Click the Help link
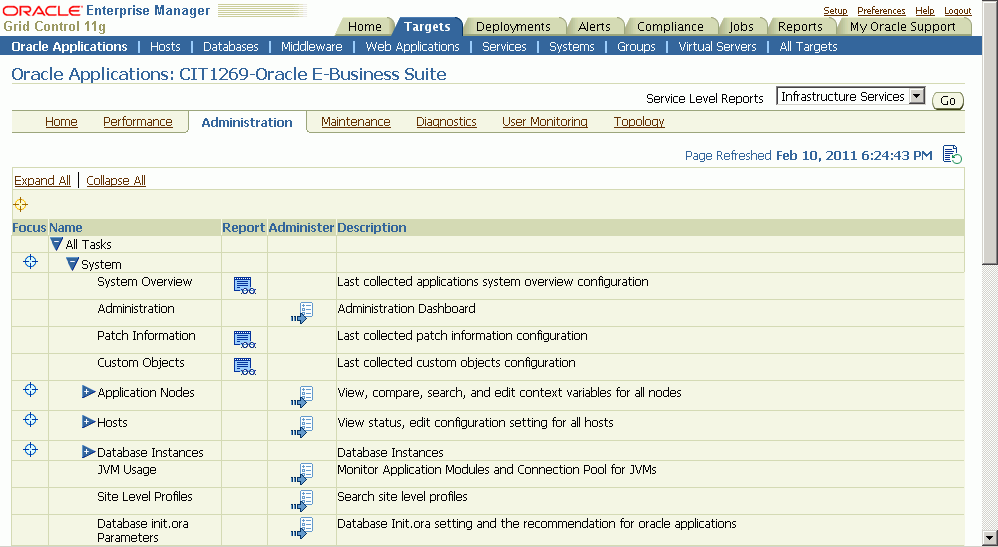 tap(925, 11)
